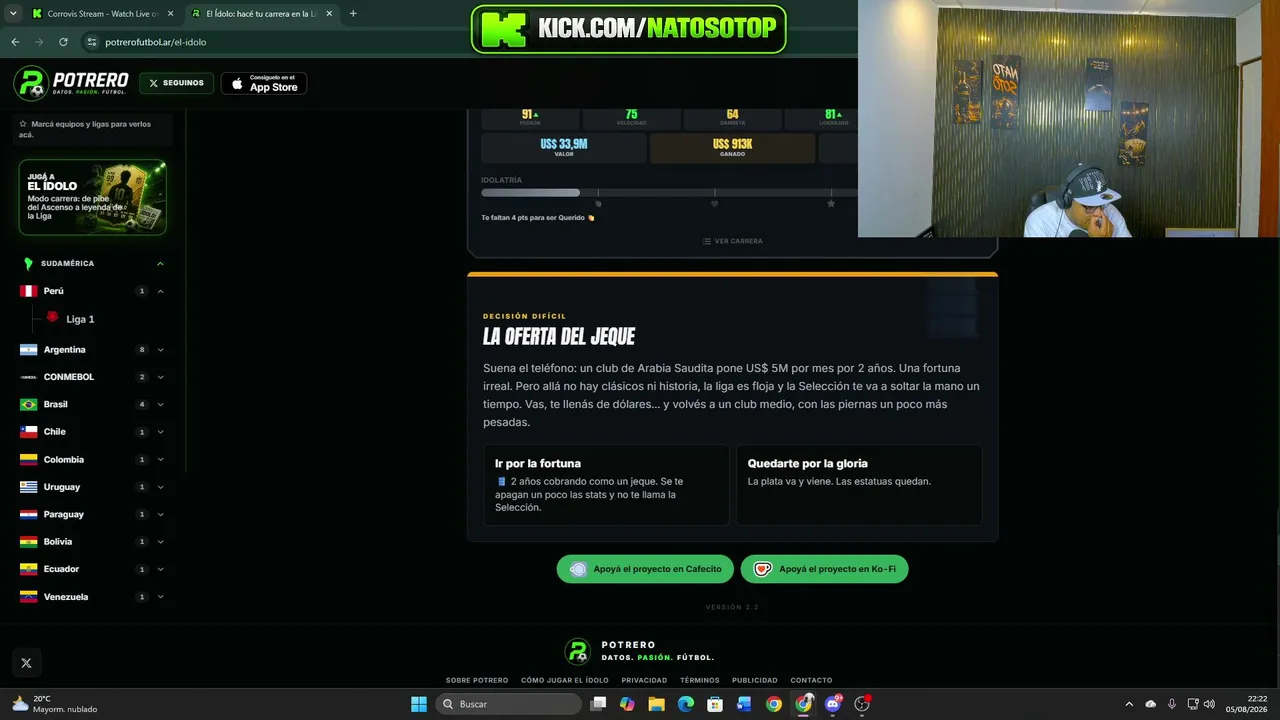This screenshot has width=1280, height=720.
Task: Click the Peru flag icon
Action: click(28, 291)
